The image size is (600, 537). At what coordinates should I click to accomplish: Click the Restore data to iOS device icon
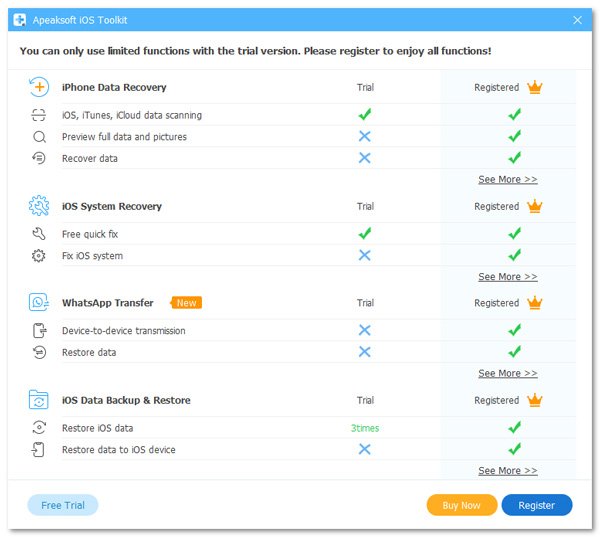pyautogui.click(x=38, y=449)
